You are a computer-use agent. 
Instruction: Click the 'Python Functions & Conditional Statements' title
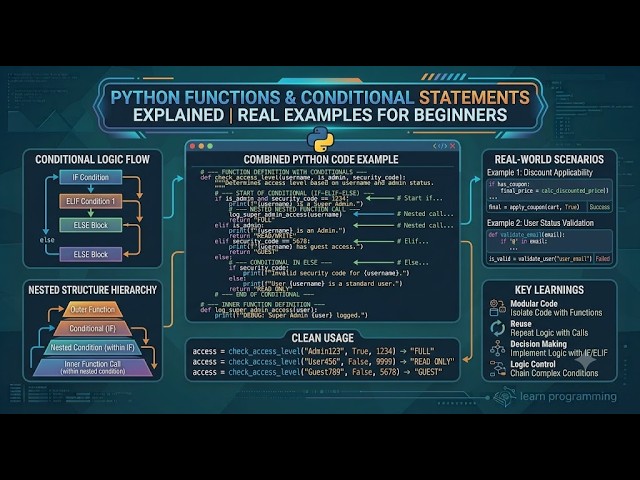click(320, 98)
